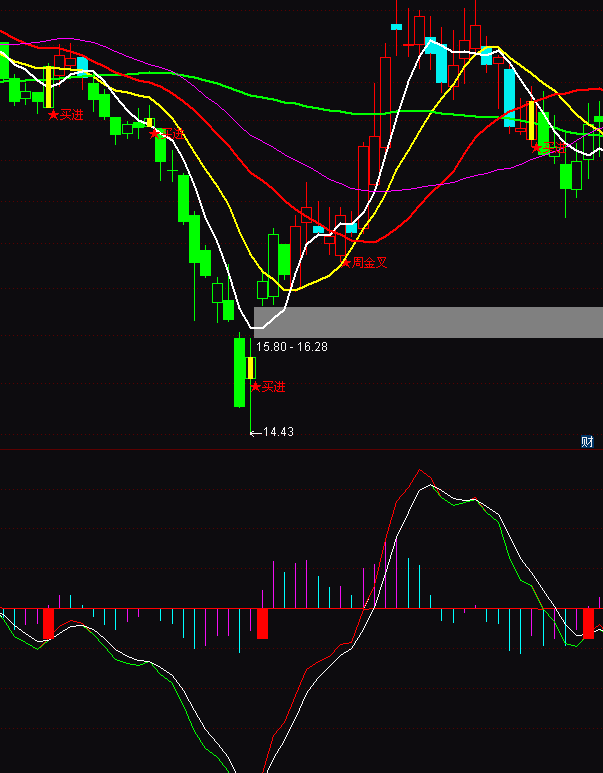Click the yellow candle beside the bottom 买进 signal

pos(251,367)
